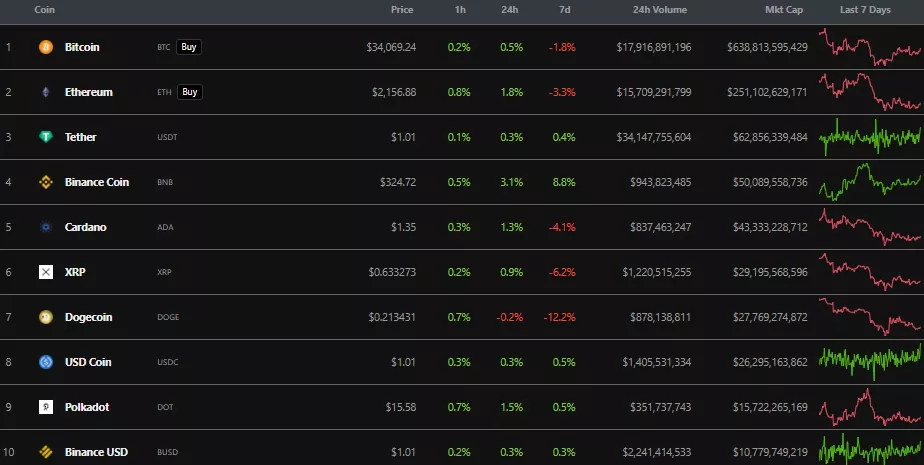Open Binance Coin's 7-day sparkline chart
Screen dimensions: 924x465
click(x=870, y=182)
